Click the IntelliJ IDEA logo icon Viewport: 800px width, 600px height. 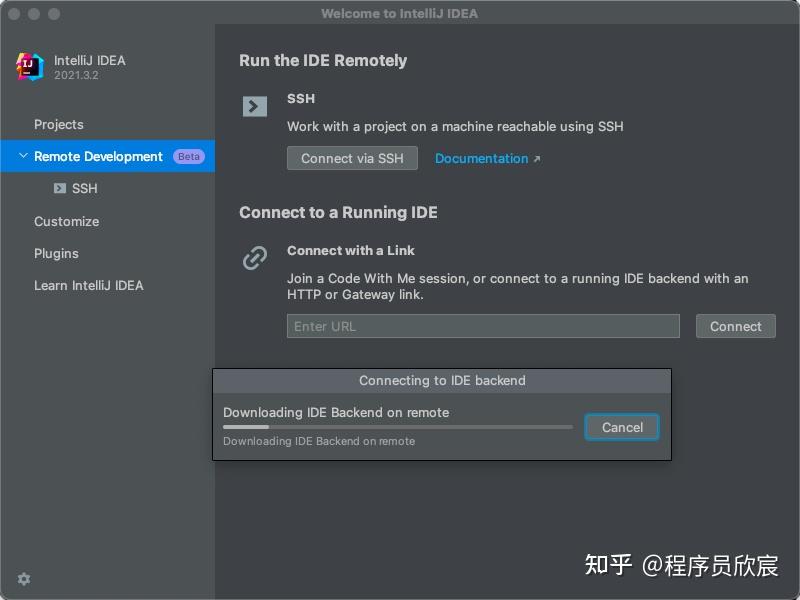click(30, 66)
